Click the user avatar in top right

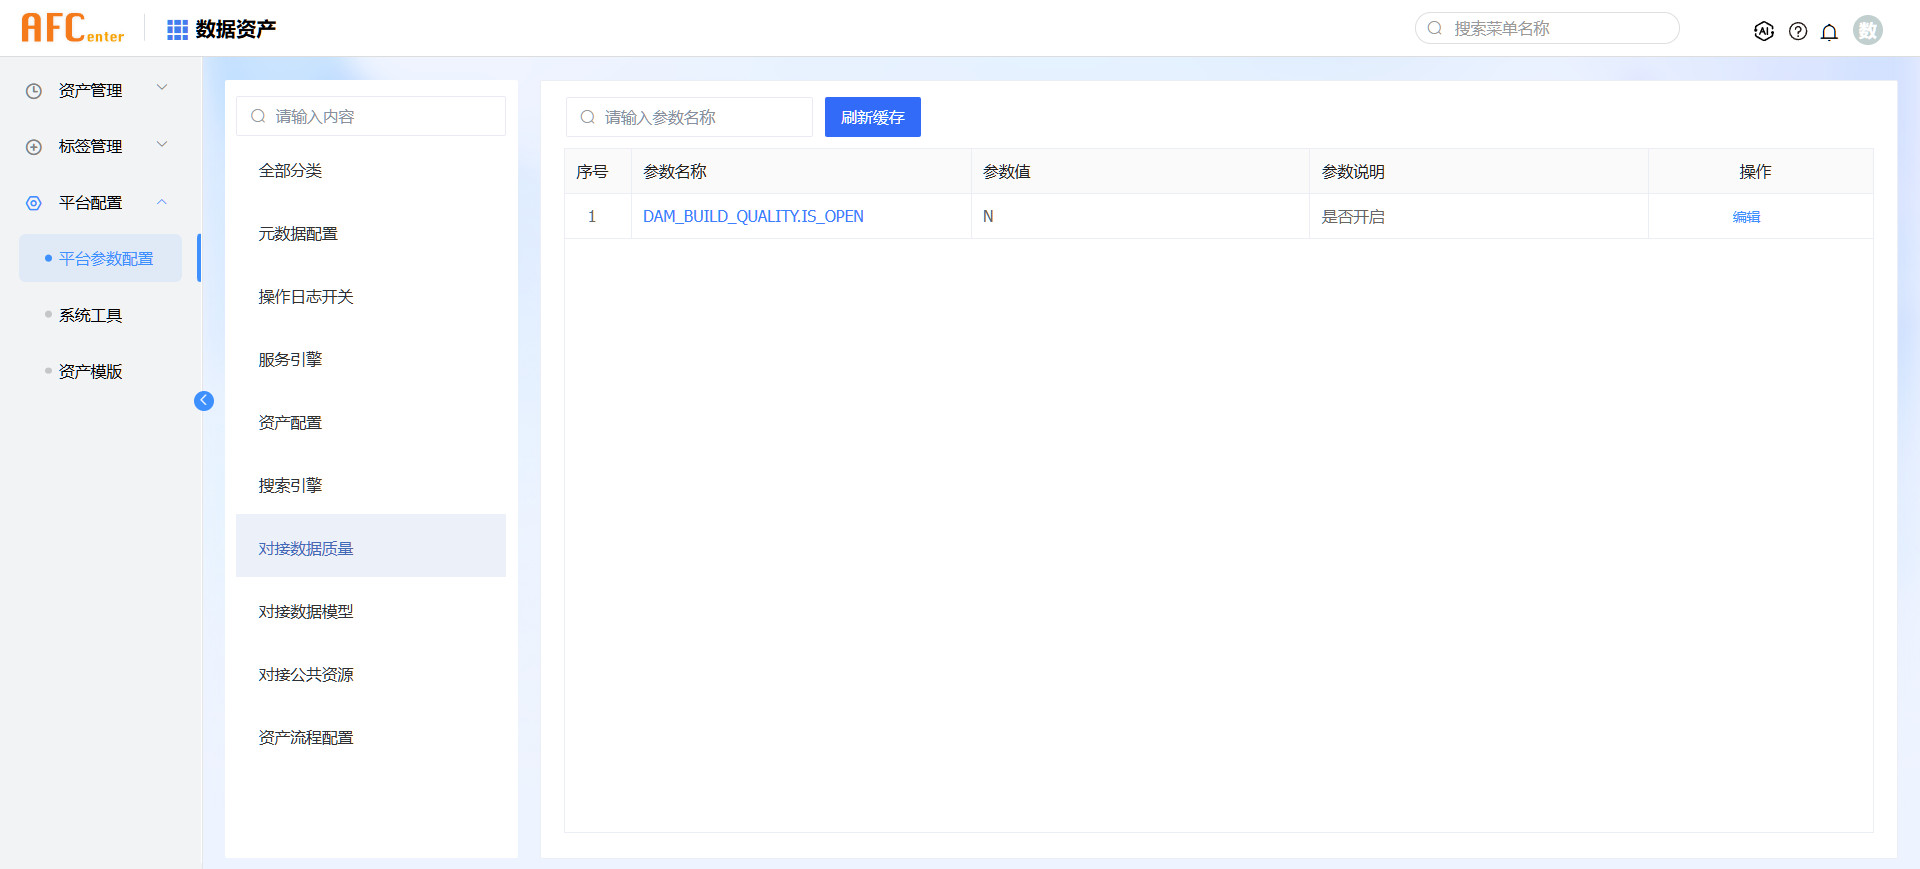(1867, 30)
